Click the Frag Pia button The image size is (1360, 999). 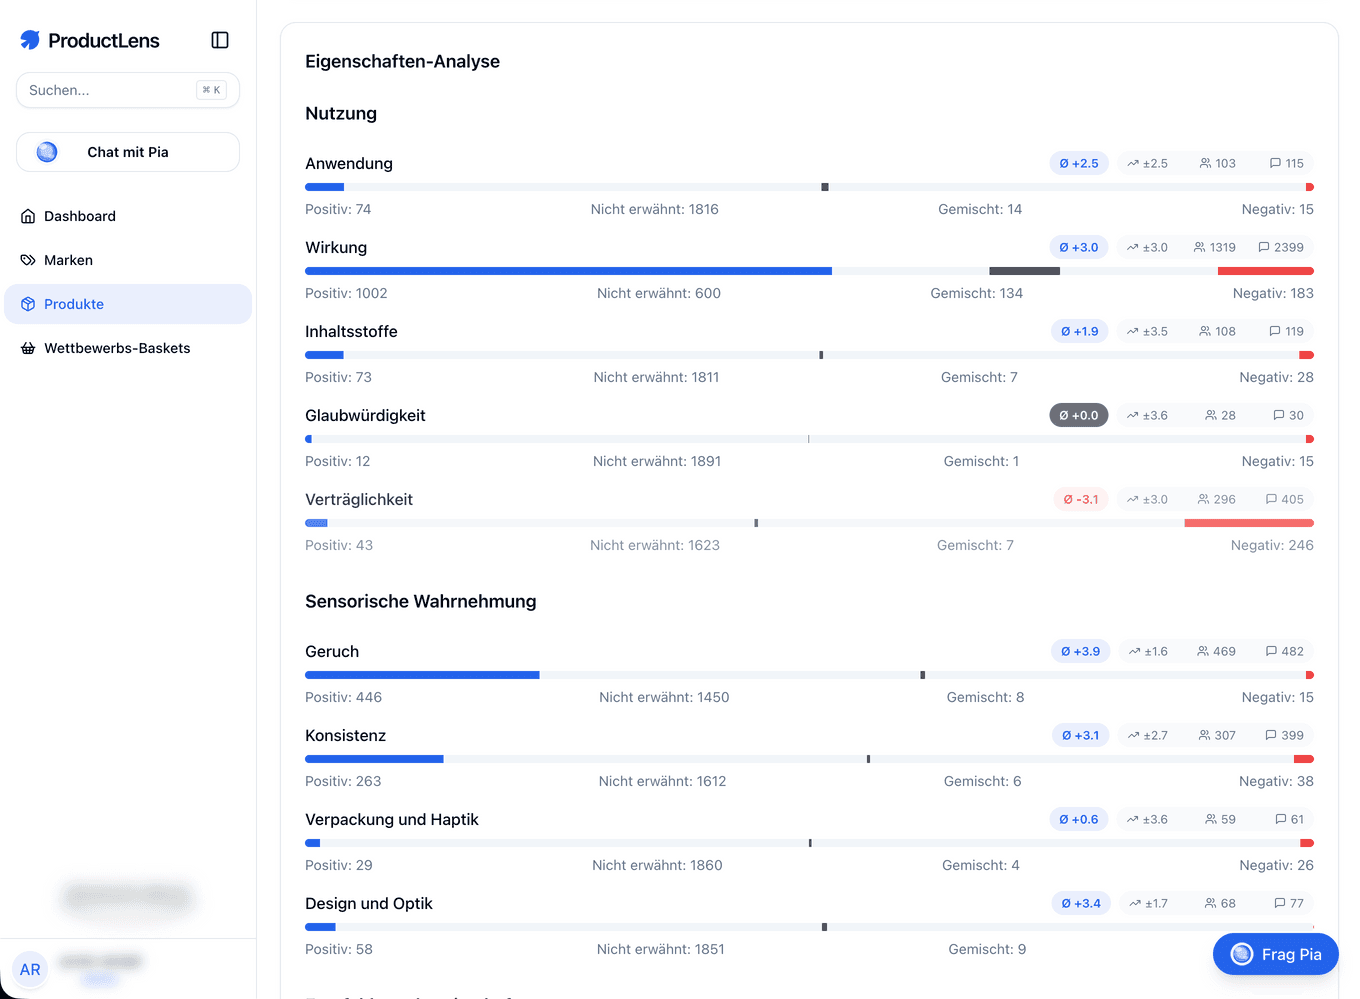[x=1275, y=954]
